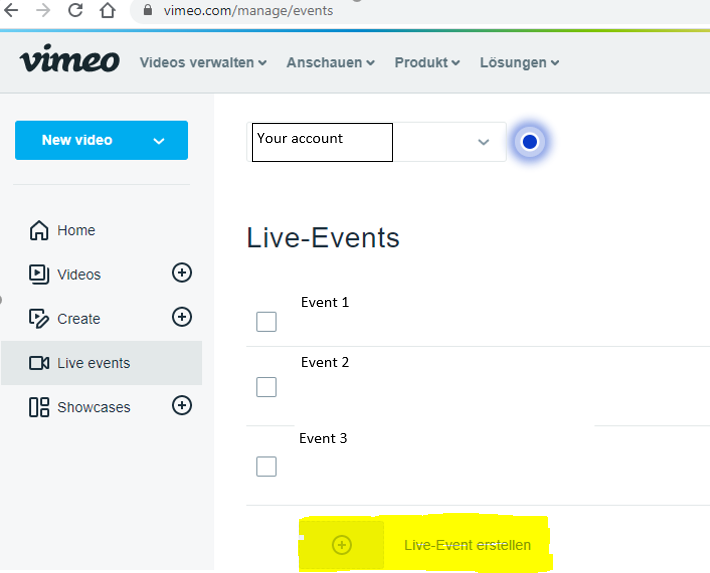Click the browser reload icon
Viewport: 710px width, 573px height.
[75, 11]
